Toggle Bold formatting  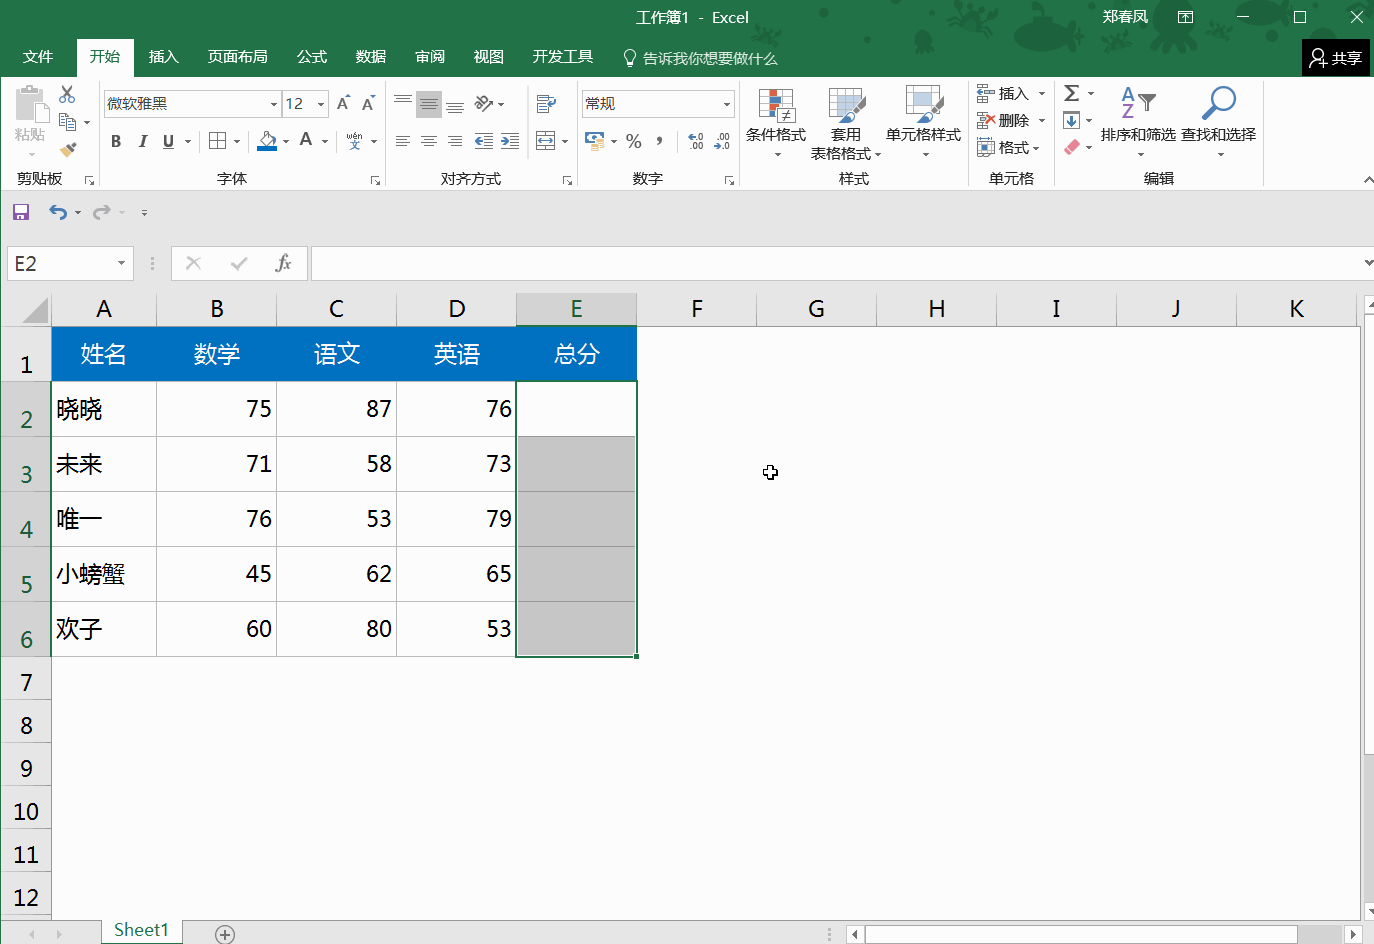116,141
